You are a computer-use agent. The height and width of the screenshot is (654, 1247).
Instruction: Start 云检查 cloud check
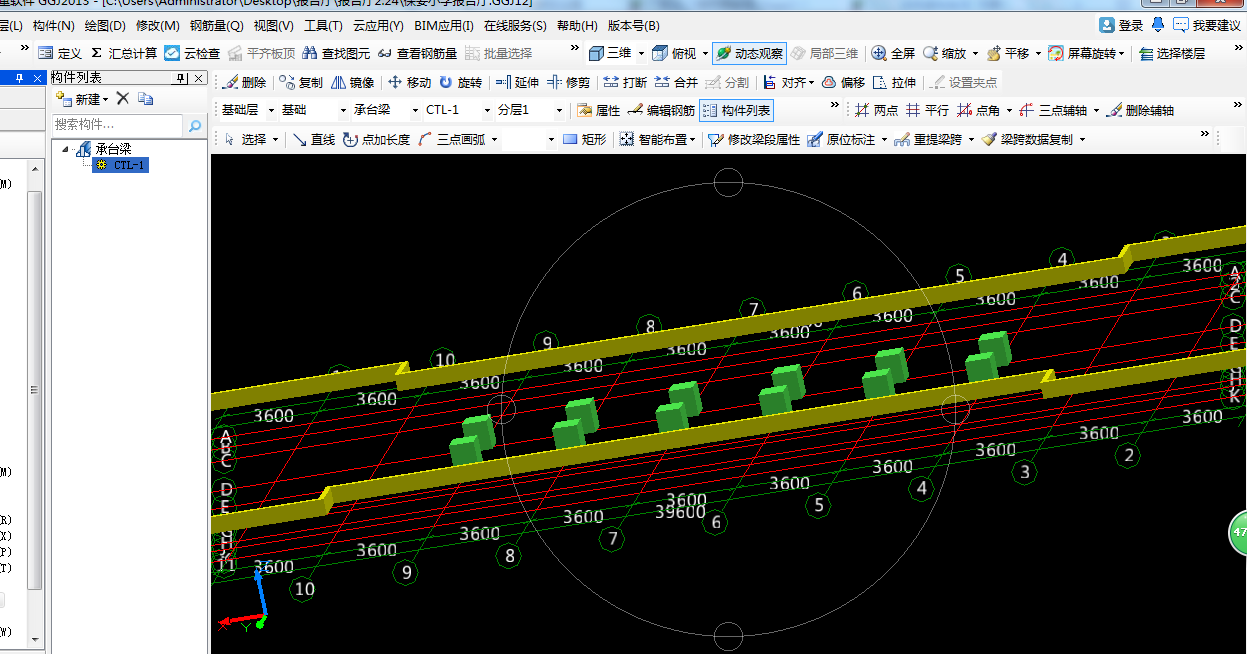pyautogui.click(x=192, y=53)
